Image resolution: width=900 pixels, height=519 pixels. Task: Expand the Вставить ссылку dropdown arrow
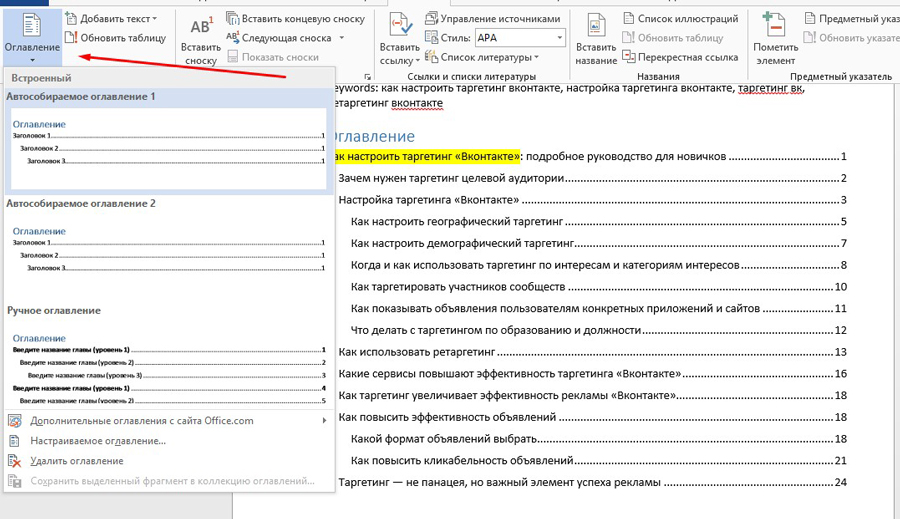click(x=418, y=60)
